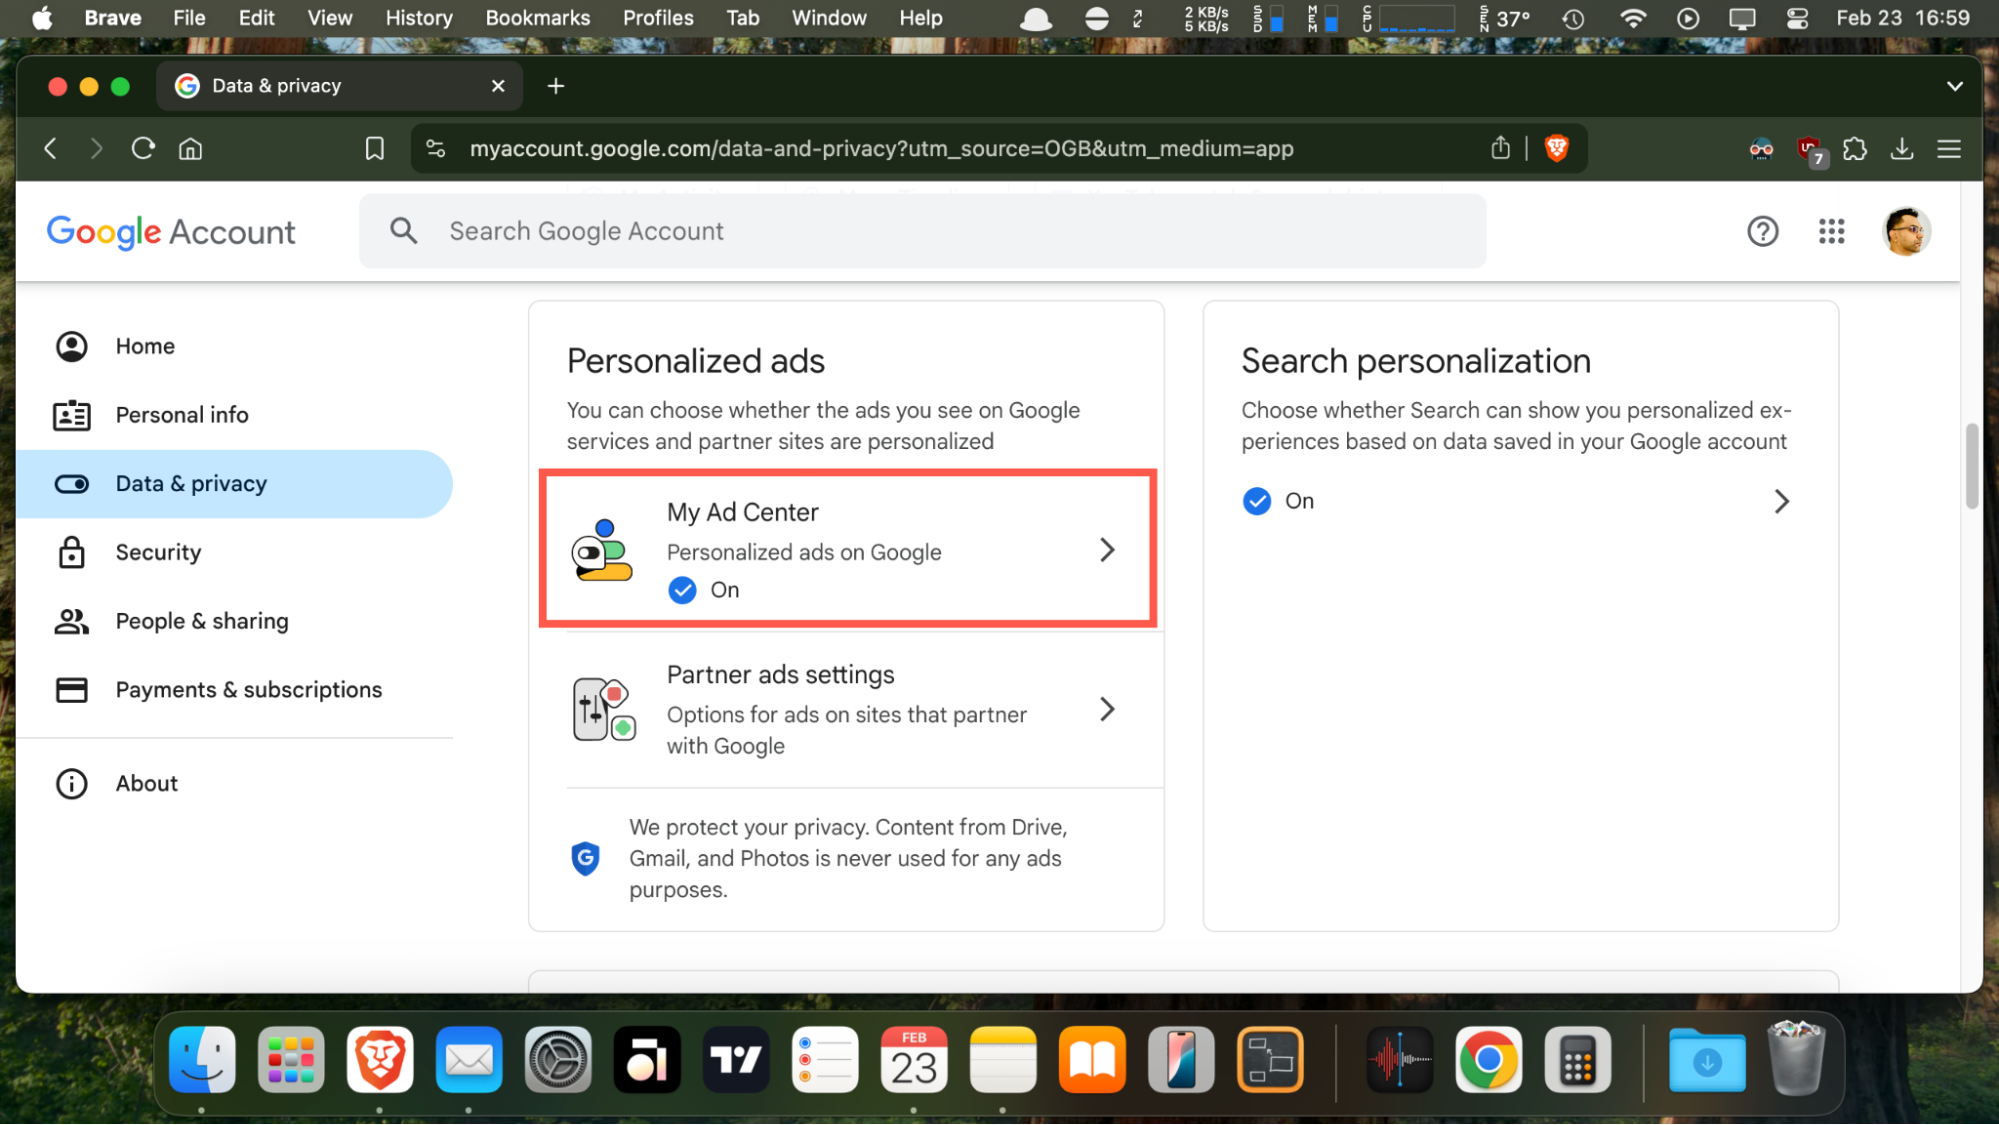The width and height of the screenshot is (1999, 1125).
Task: Click the share page icon
Action: point(1500,148)
